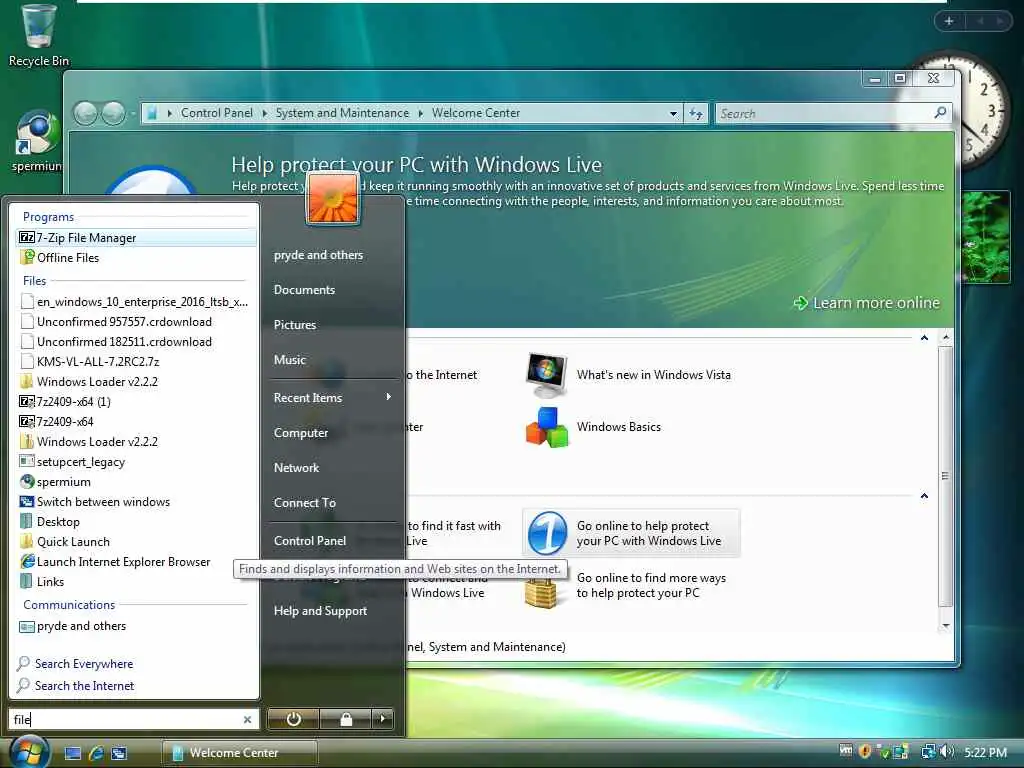1024x768 pixels.
Task: Open Documents from start menu
Action: coord(304,290)
